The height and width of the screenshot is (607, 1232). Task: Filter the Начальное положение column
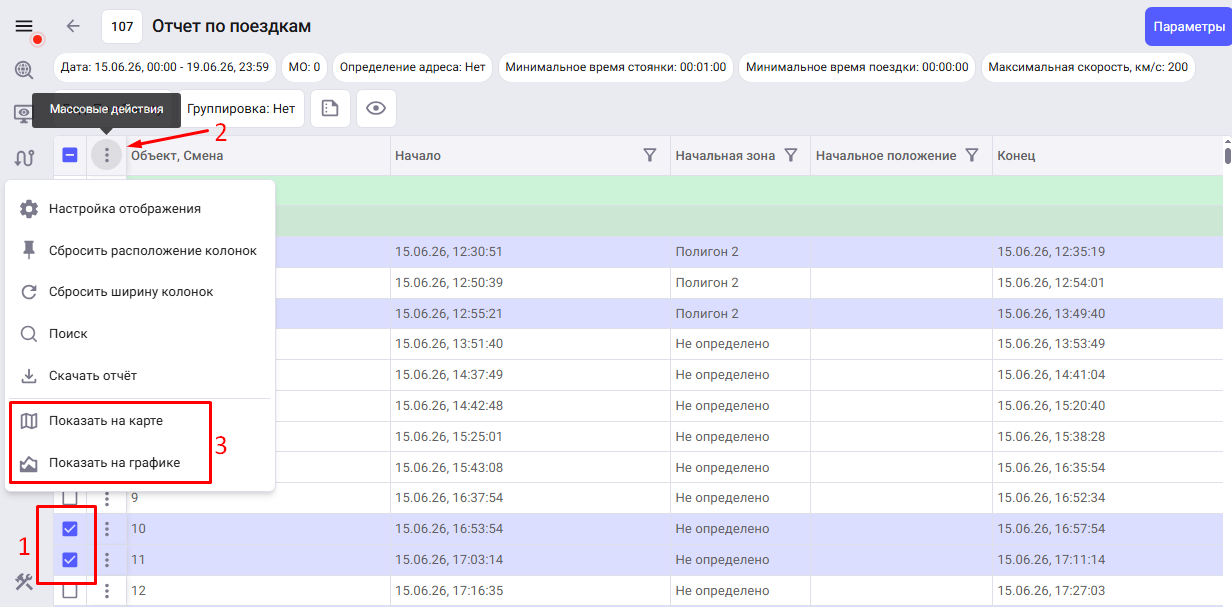click(x=971, y=155)
